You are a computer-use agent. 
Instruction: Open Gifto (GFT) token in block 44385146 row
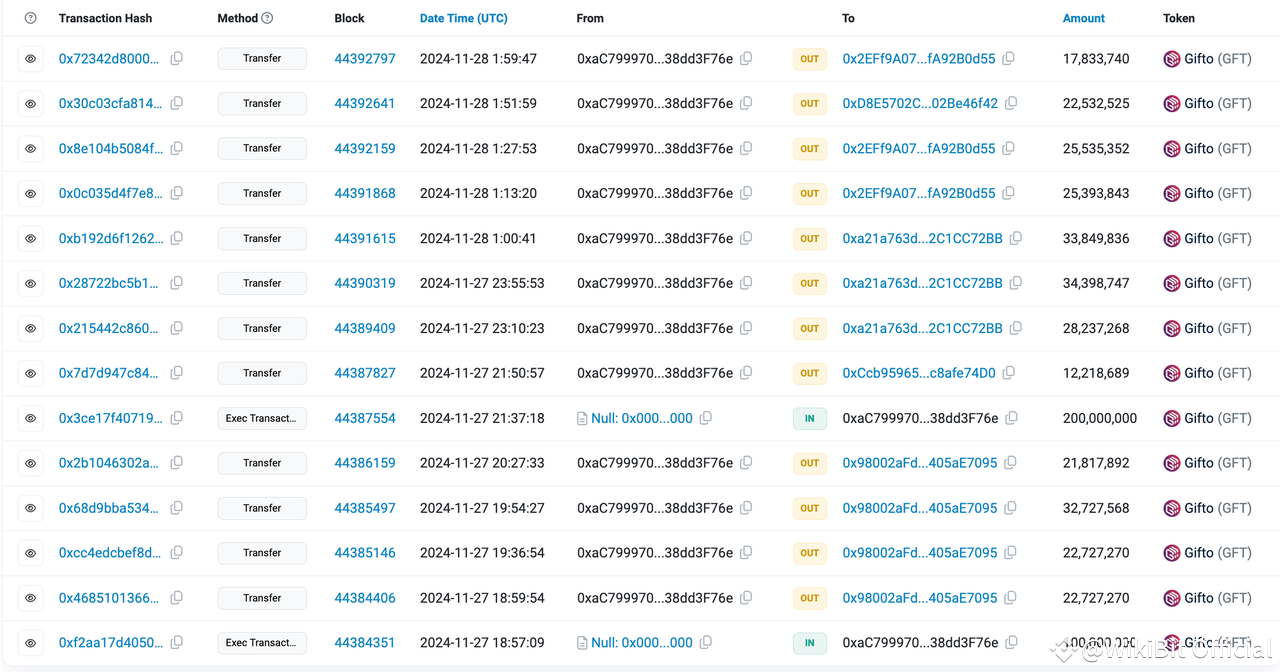(x=1218, y=553)
